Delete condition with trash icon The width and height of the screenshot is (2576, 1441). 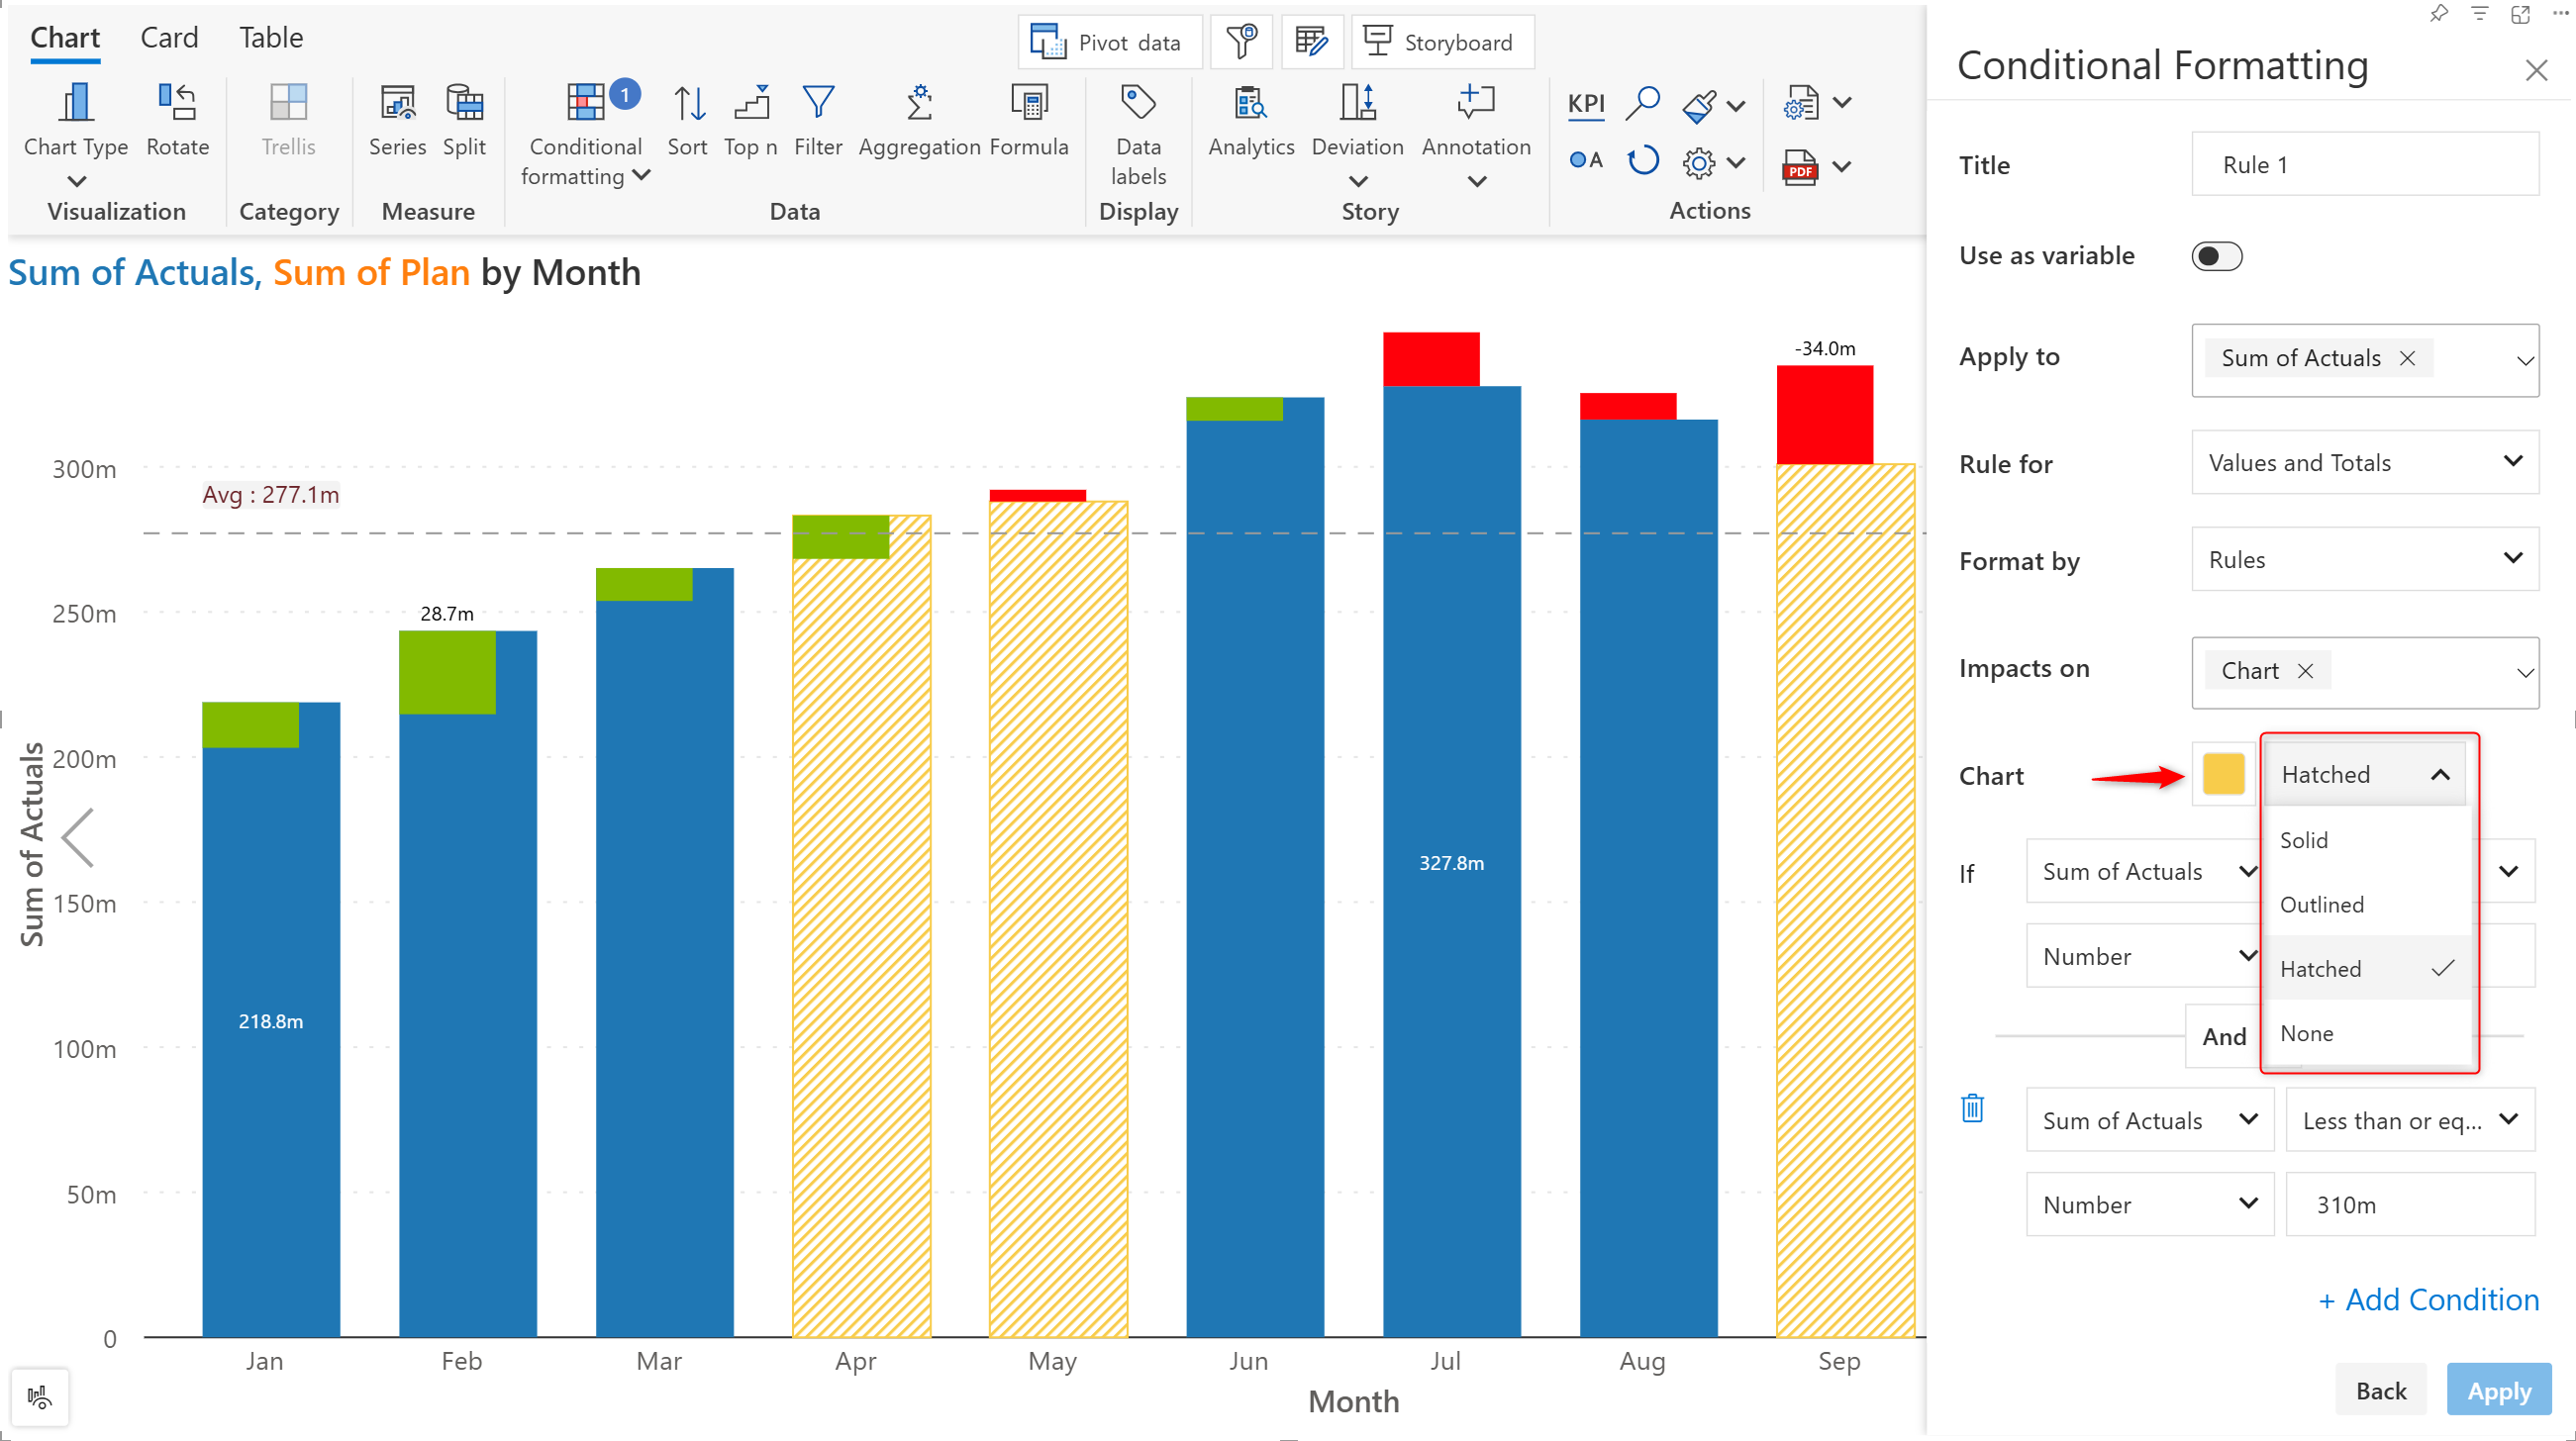pos(1972,1108)
